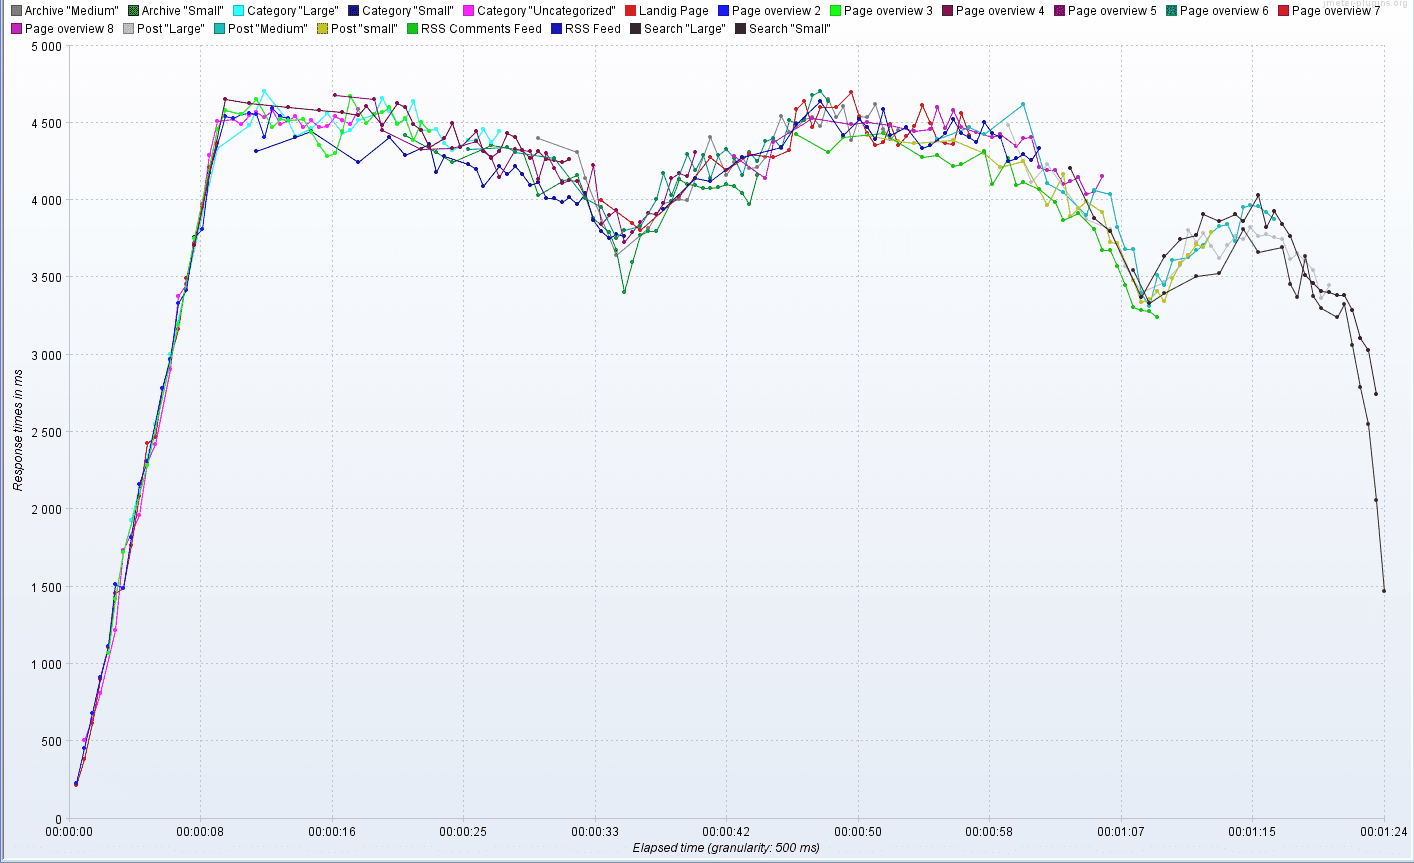Select the Post "Large" legend label
Image resolution: width=1414 pixels, height=863 pixels.
[x=171, y=29]
